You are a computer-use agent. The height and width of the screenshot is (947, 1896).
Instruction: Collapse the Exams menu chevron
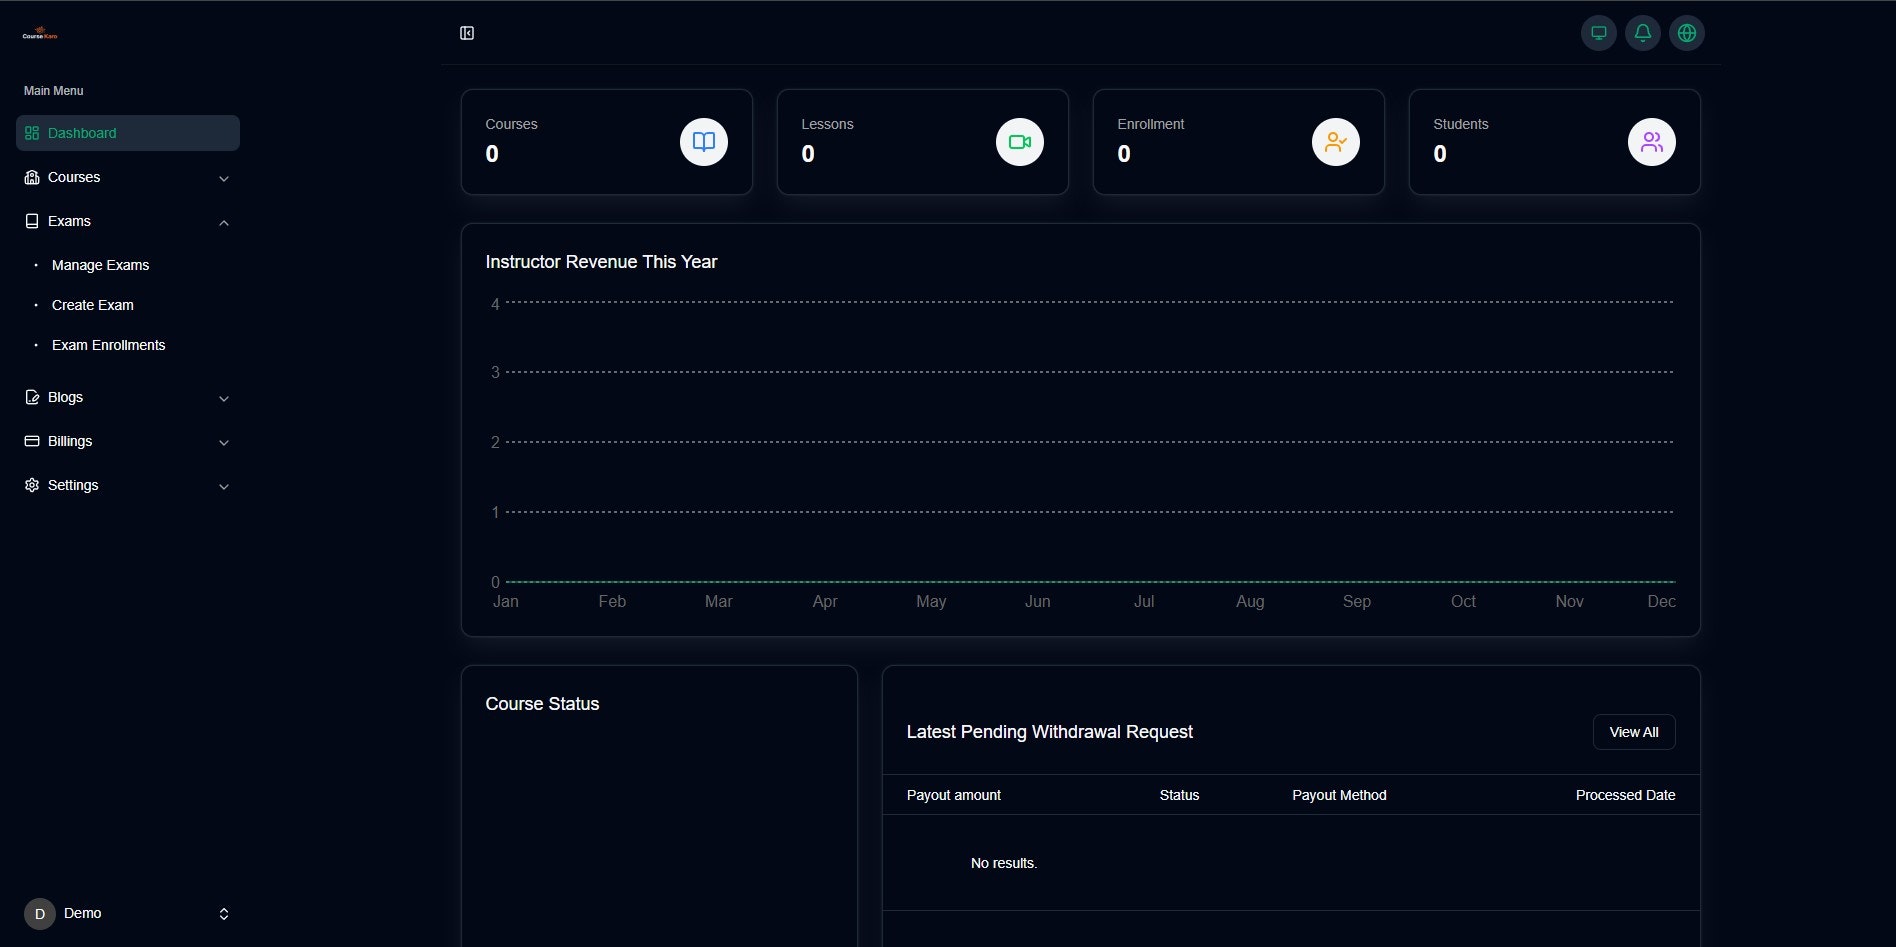click(x=224, y=222)
